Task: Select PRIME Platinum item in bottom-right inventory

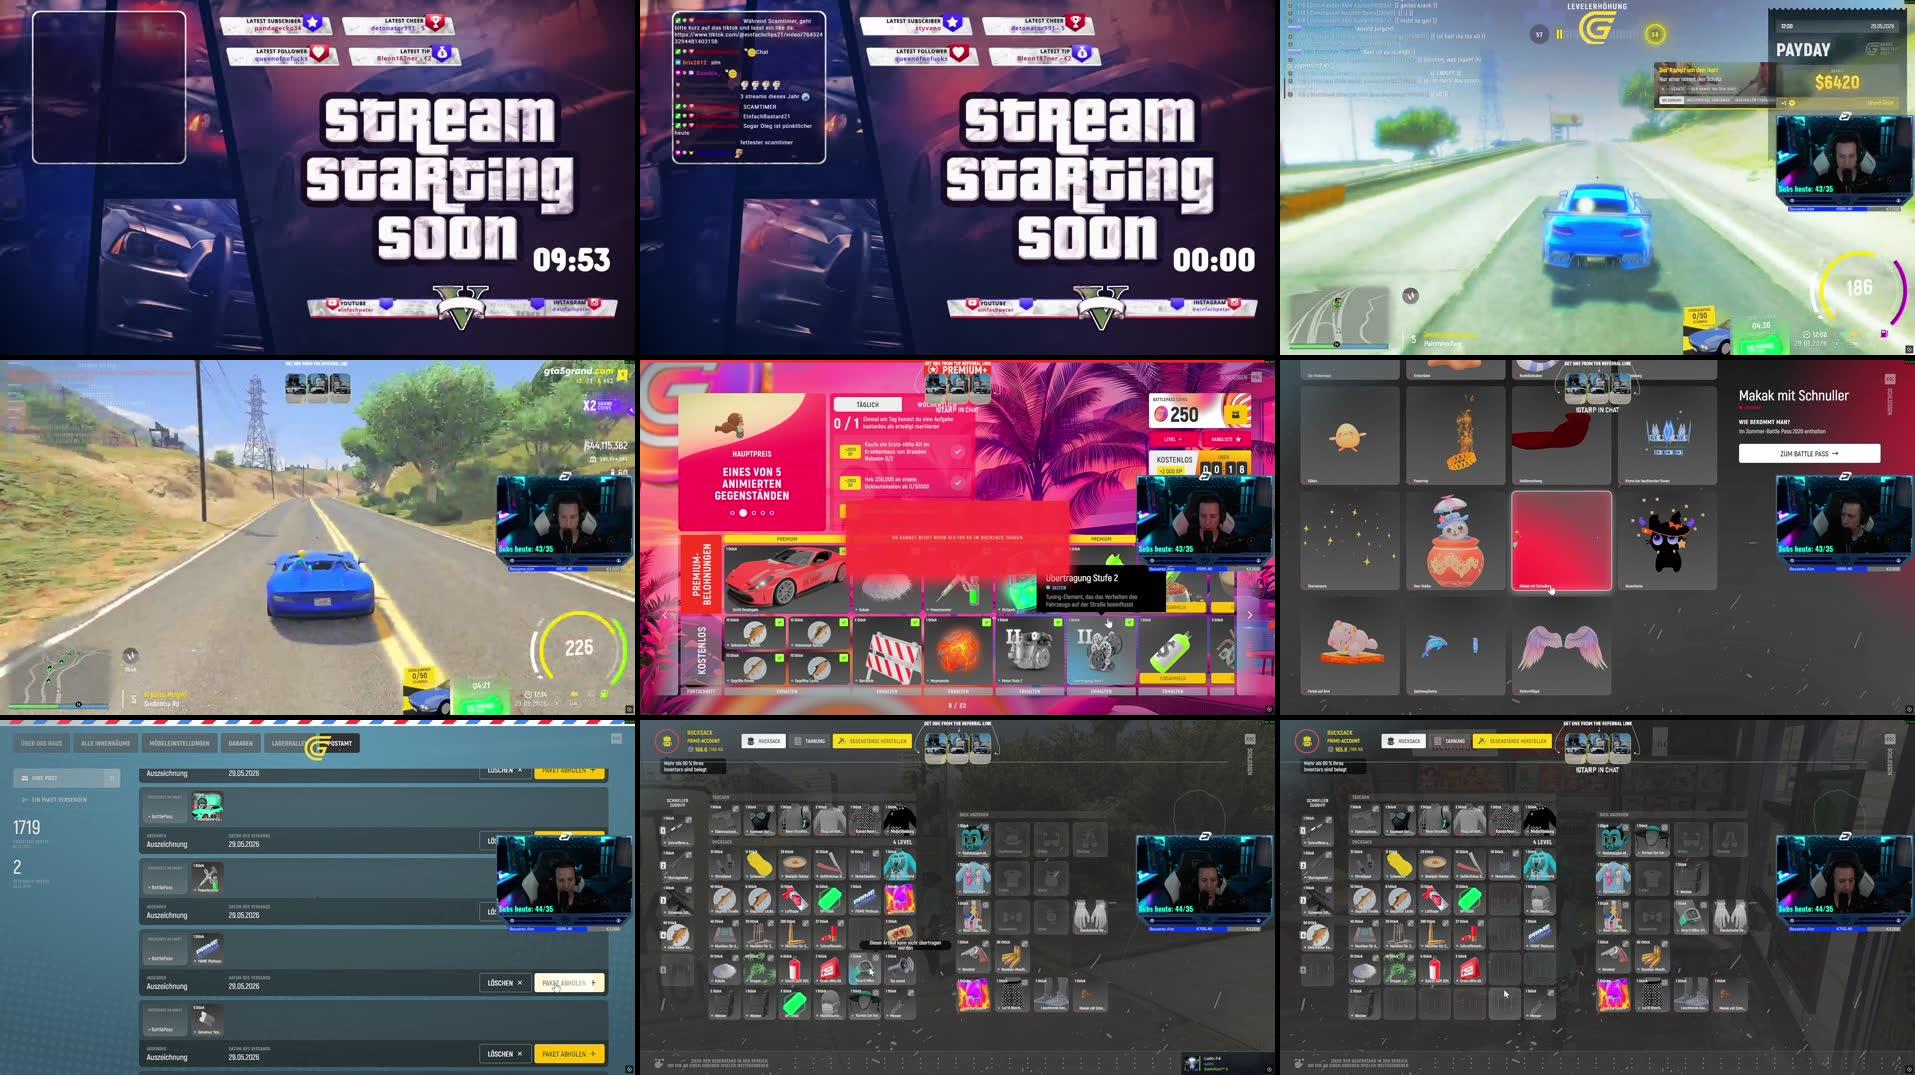Action: pos(1540,935)
